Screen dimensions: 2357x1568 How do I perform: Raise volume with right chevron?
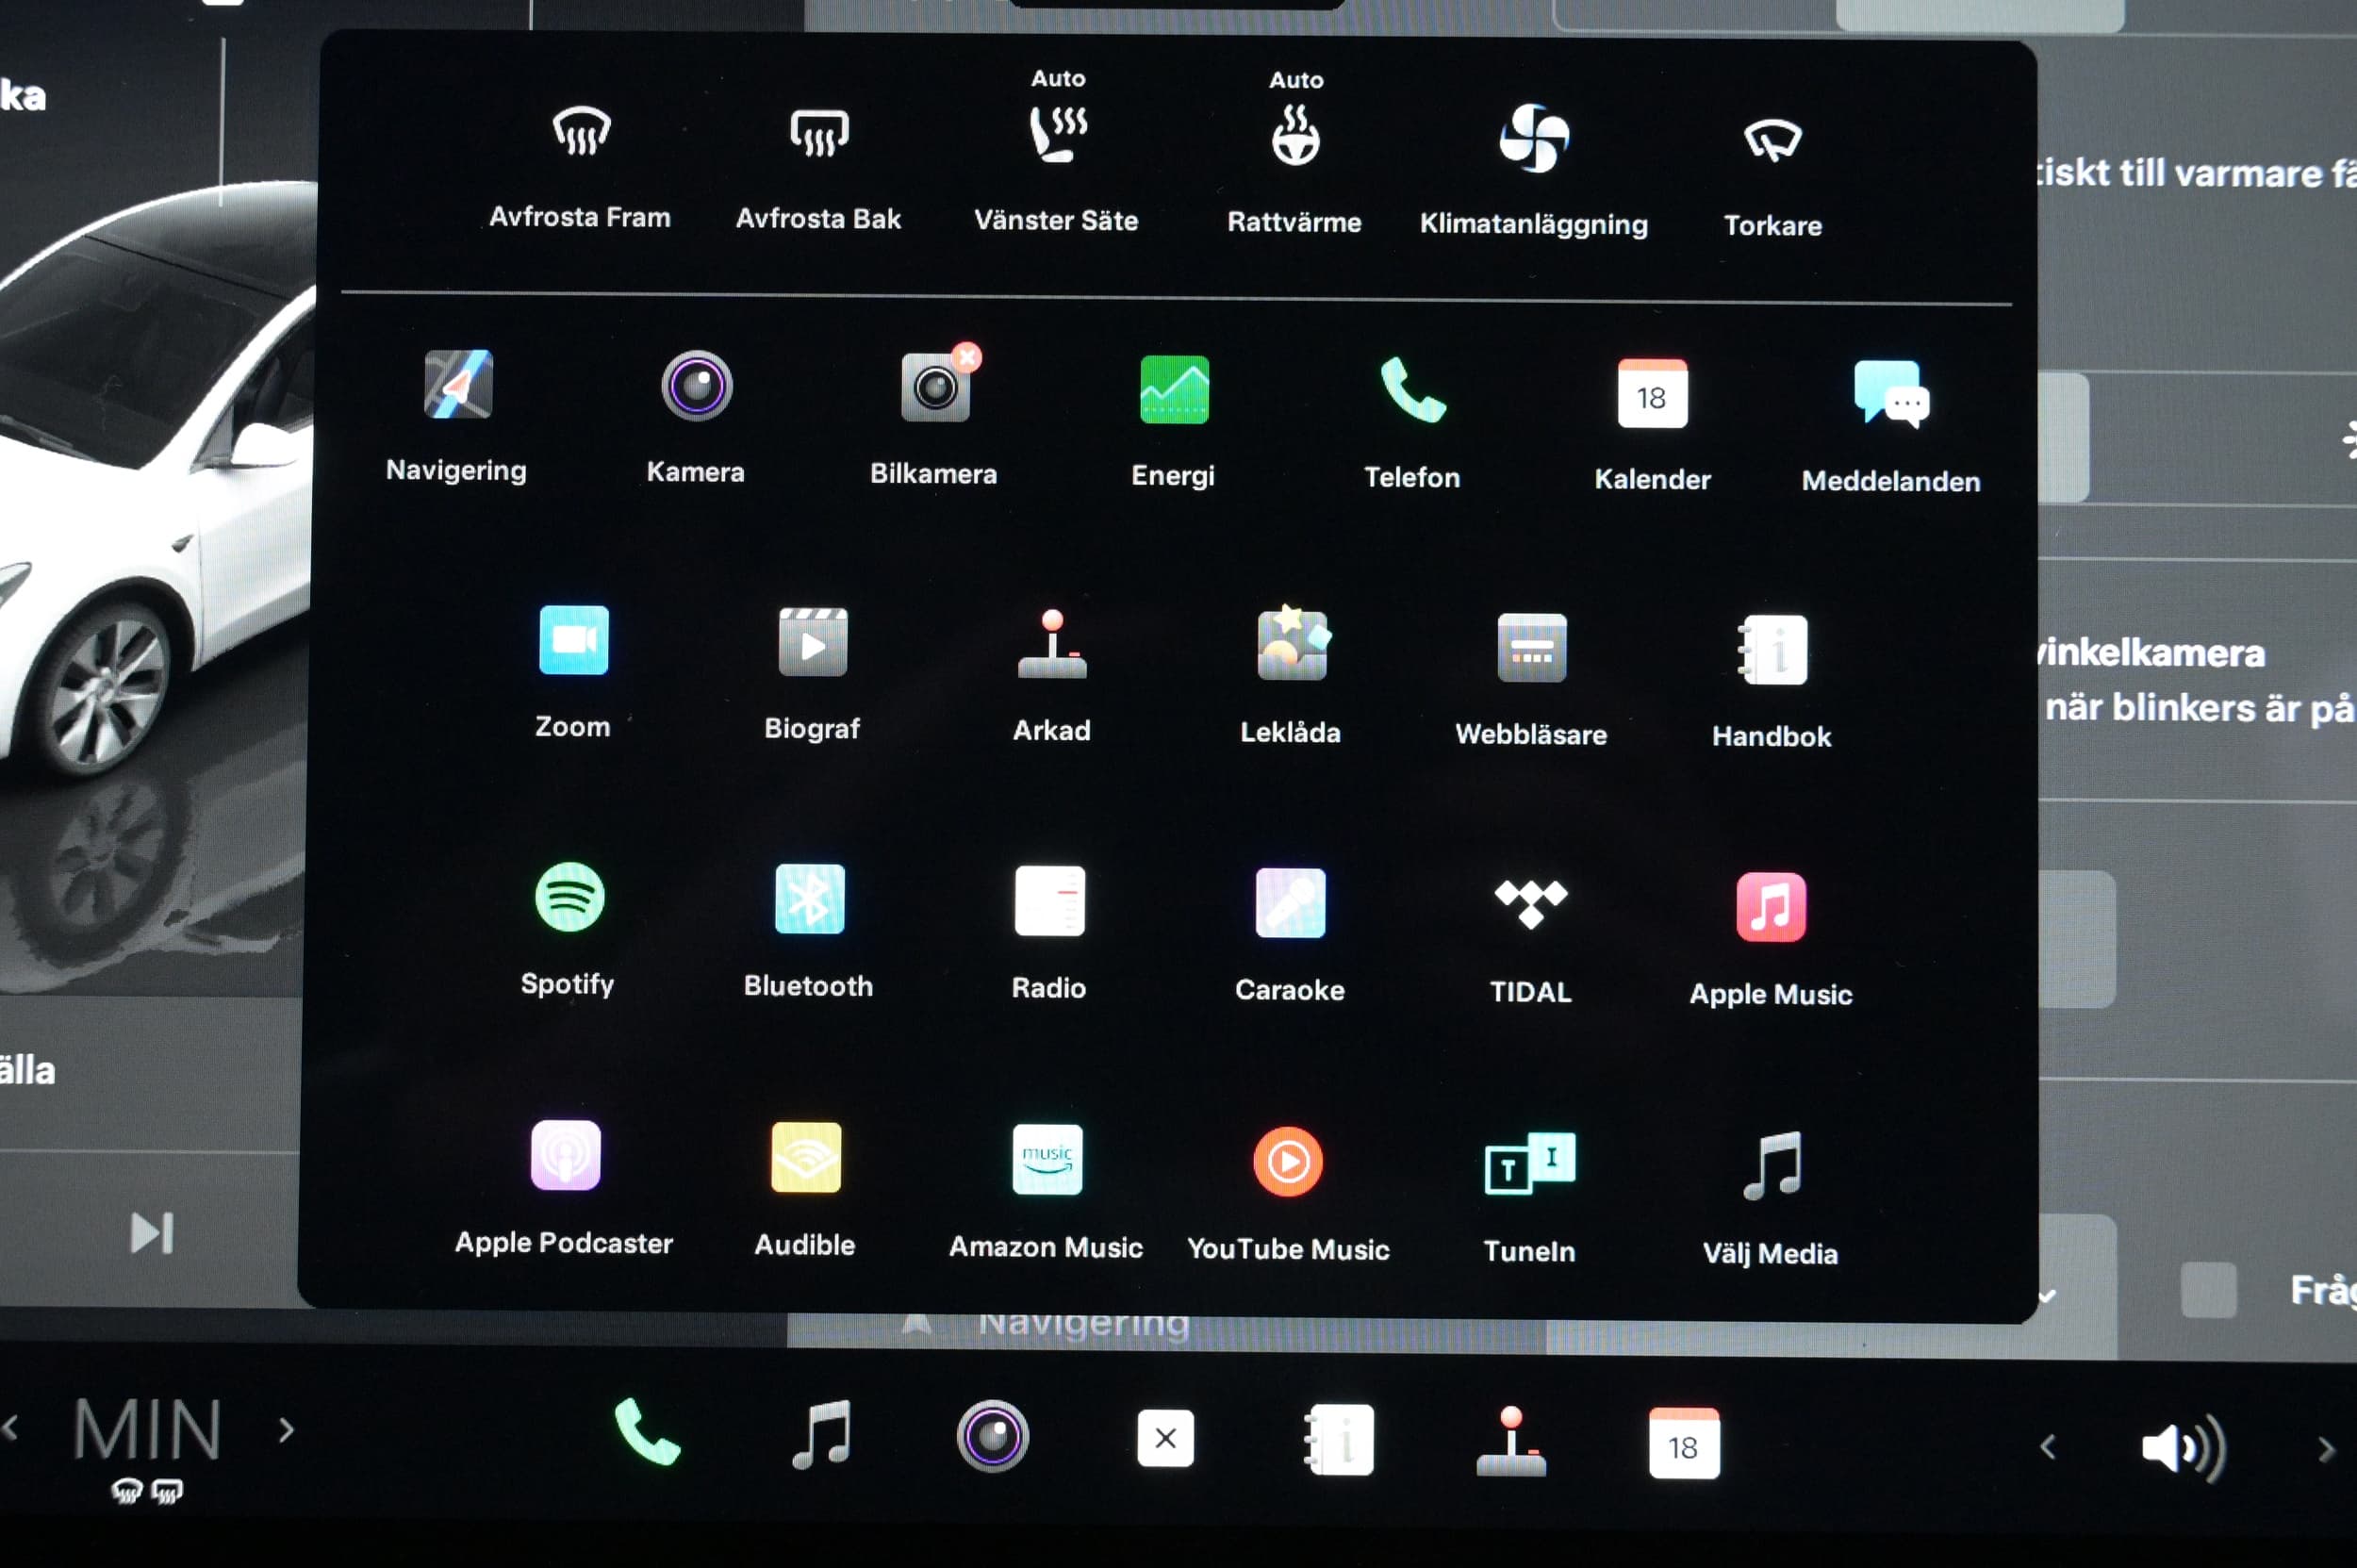click(x=2325, y=1449)
